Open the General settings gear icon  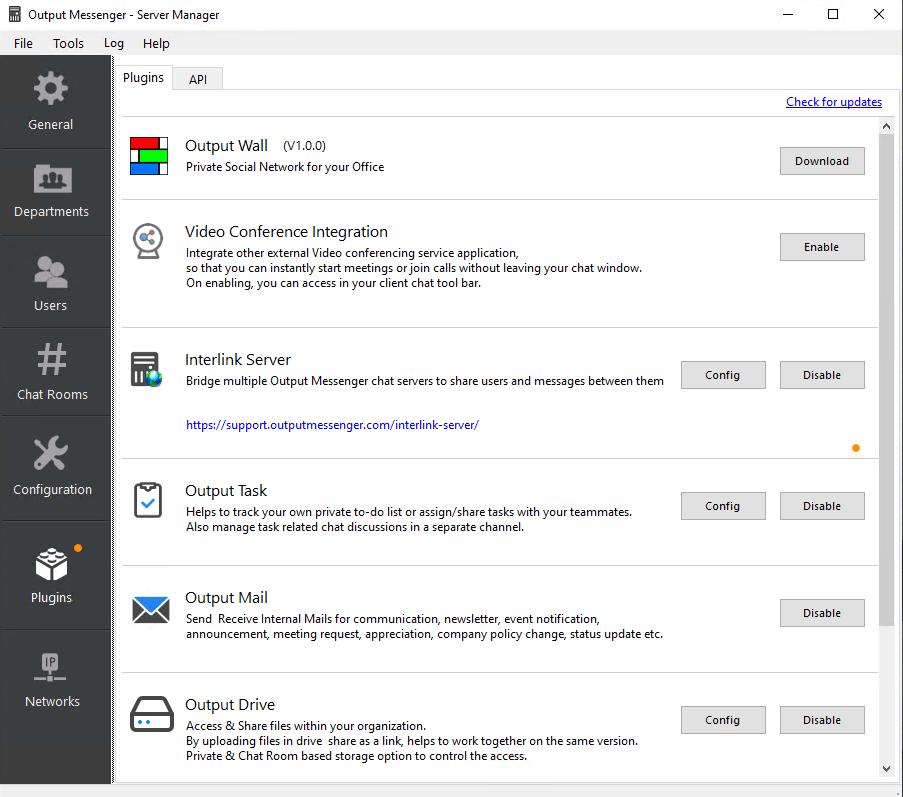[51, 88]
